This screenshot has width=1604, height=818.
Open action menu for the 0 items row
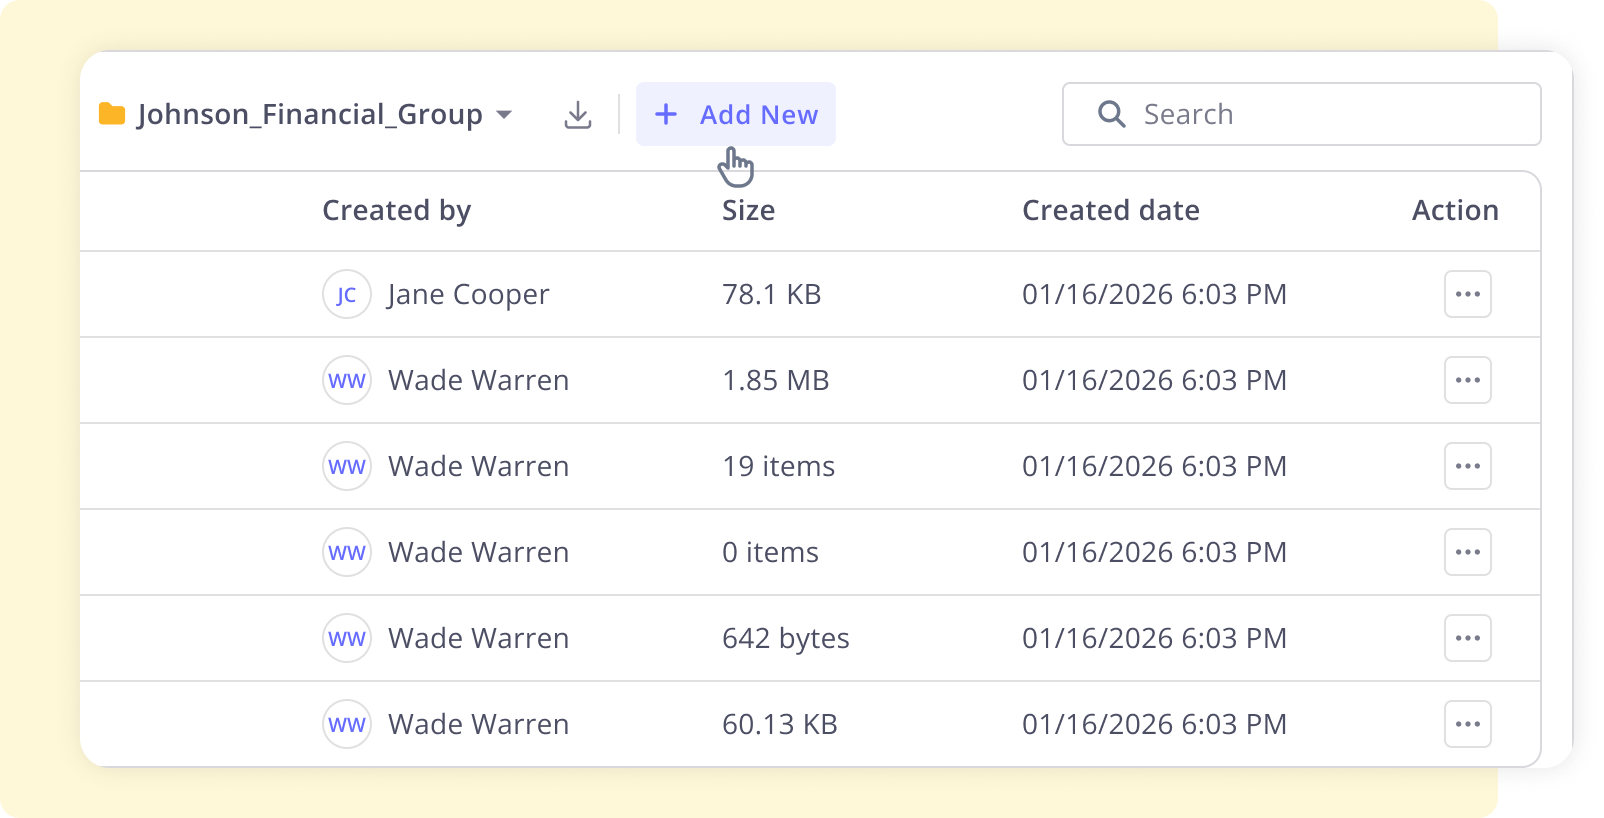1467,552
